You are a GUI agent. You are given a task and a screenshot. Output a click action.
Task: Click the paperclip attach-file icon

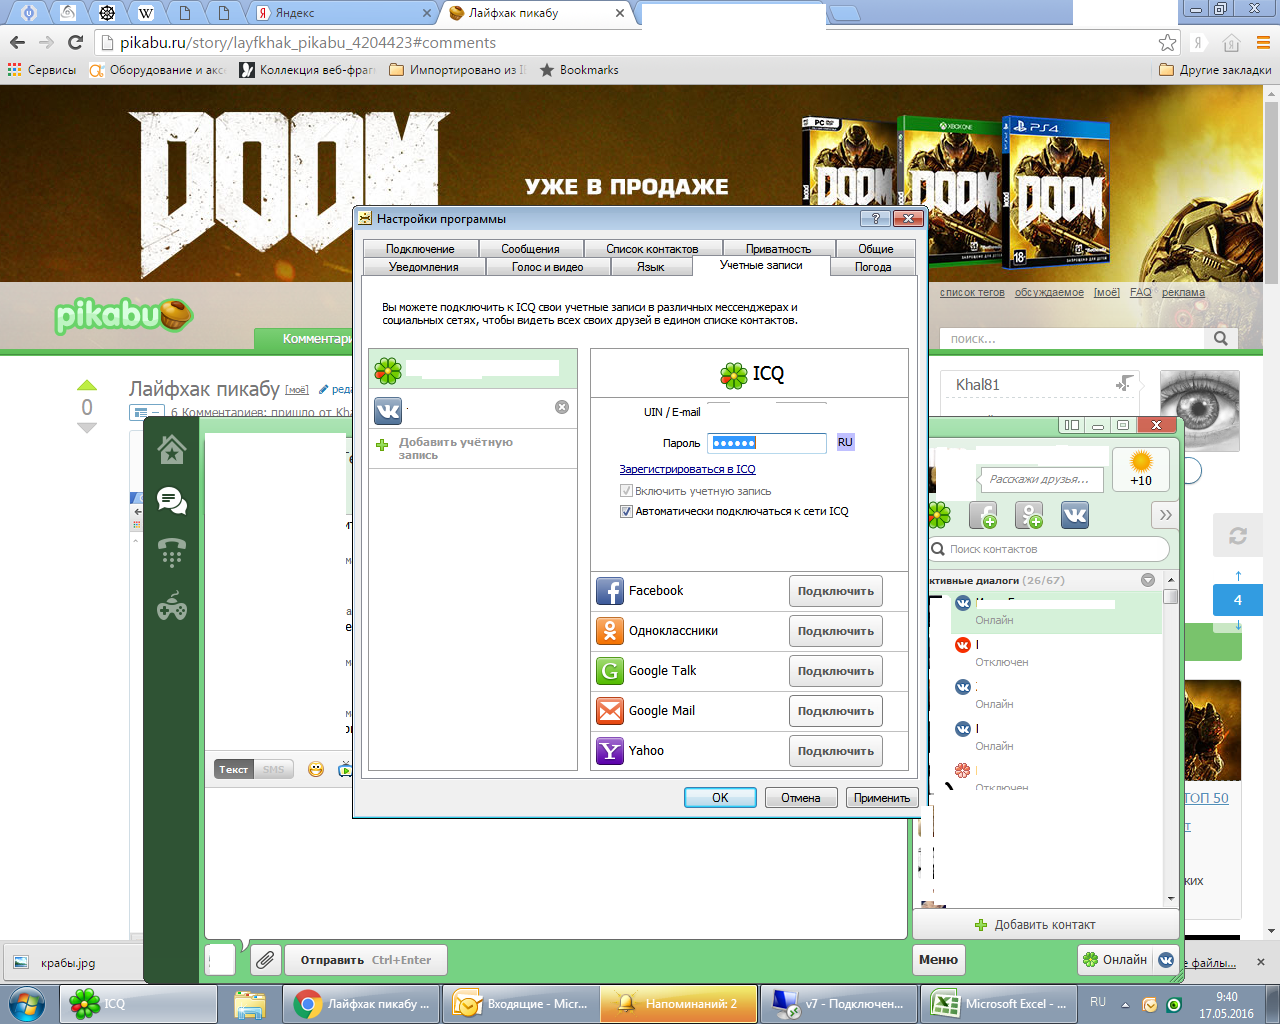click(265, 960)
